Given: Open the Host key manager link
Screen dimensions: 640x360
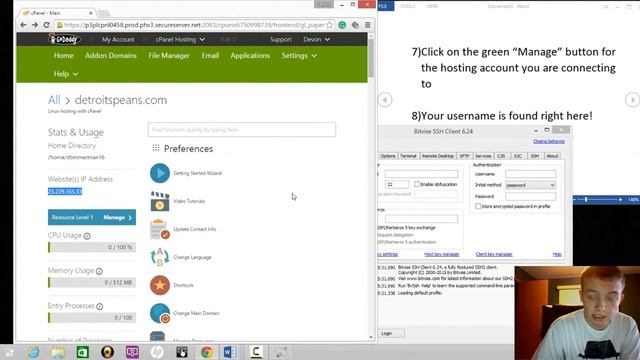Looking at the screenshot, I should point(441,254).
